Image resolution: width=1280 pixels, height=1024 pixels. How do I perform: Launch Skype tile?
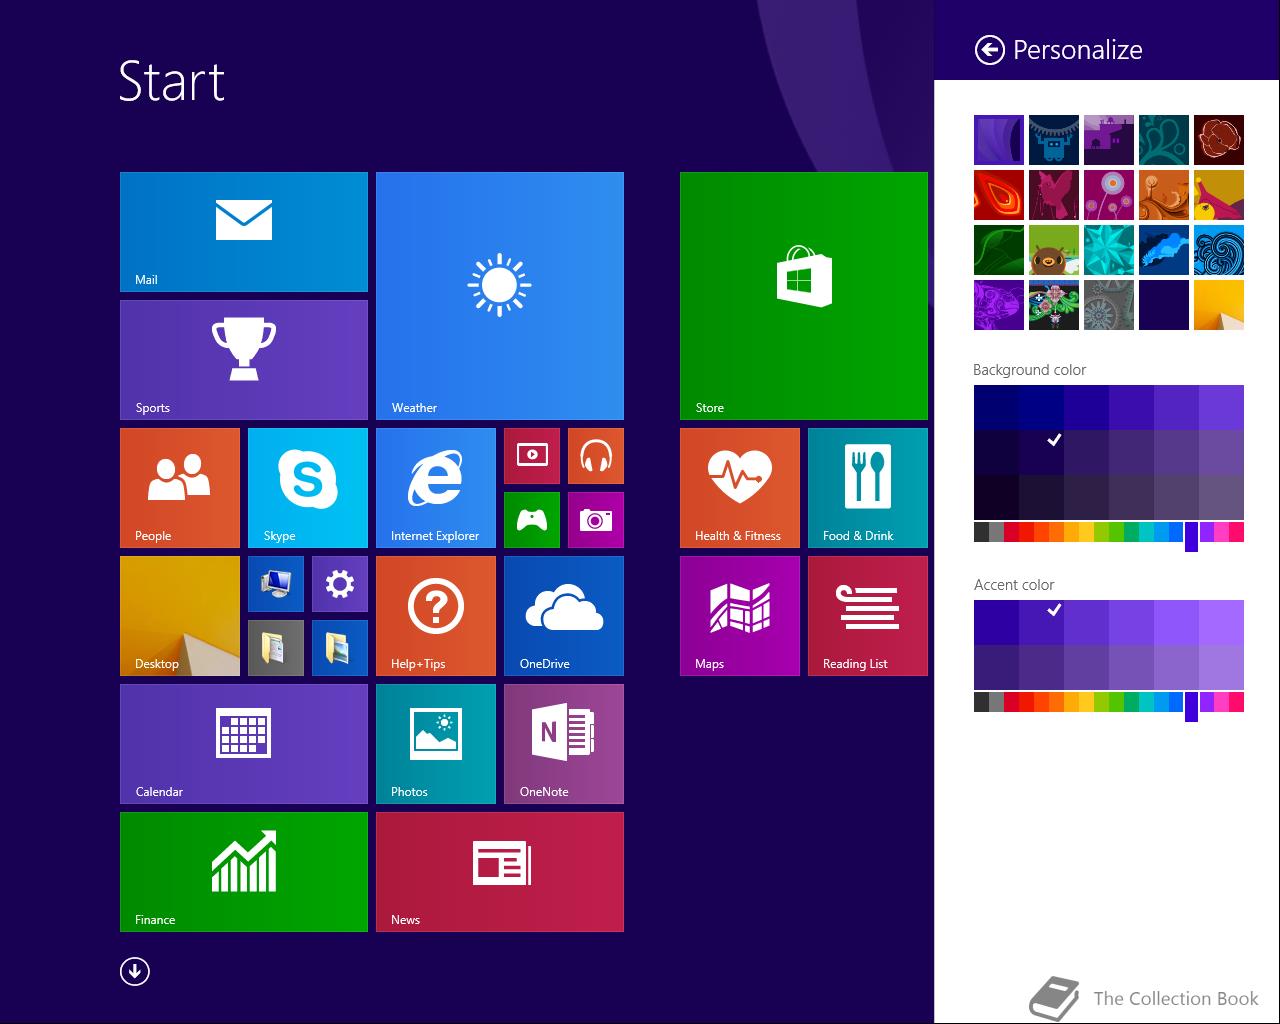pos(308,488)
